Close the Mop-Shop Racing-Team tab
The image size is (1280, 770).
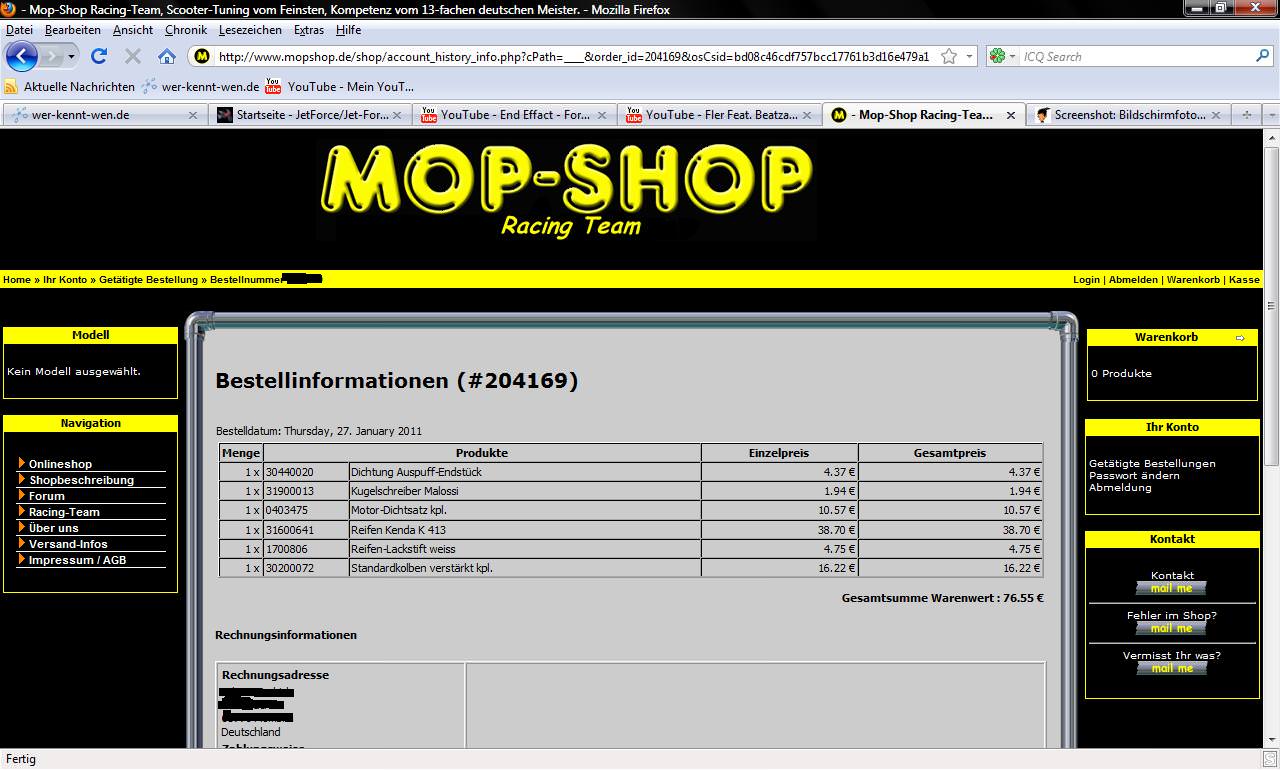[1011, 115]
